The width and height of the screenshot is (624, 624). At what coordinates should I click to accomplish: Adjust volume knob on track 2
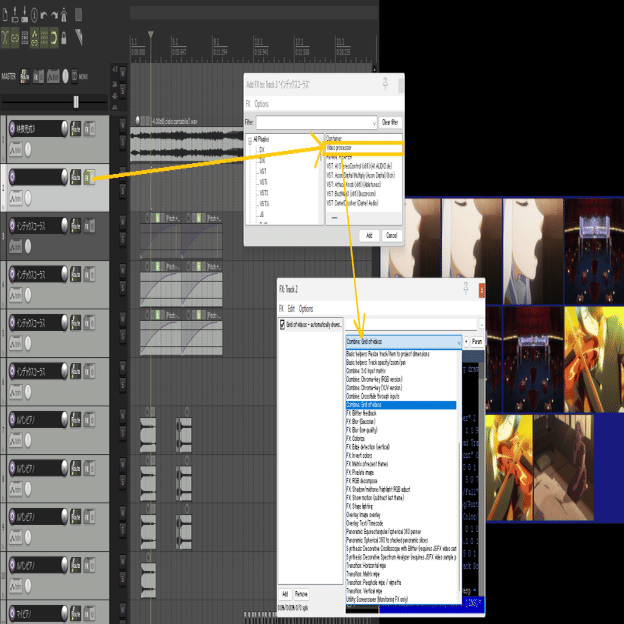click(64, 177)
